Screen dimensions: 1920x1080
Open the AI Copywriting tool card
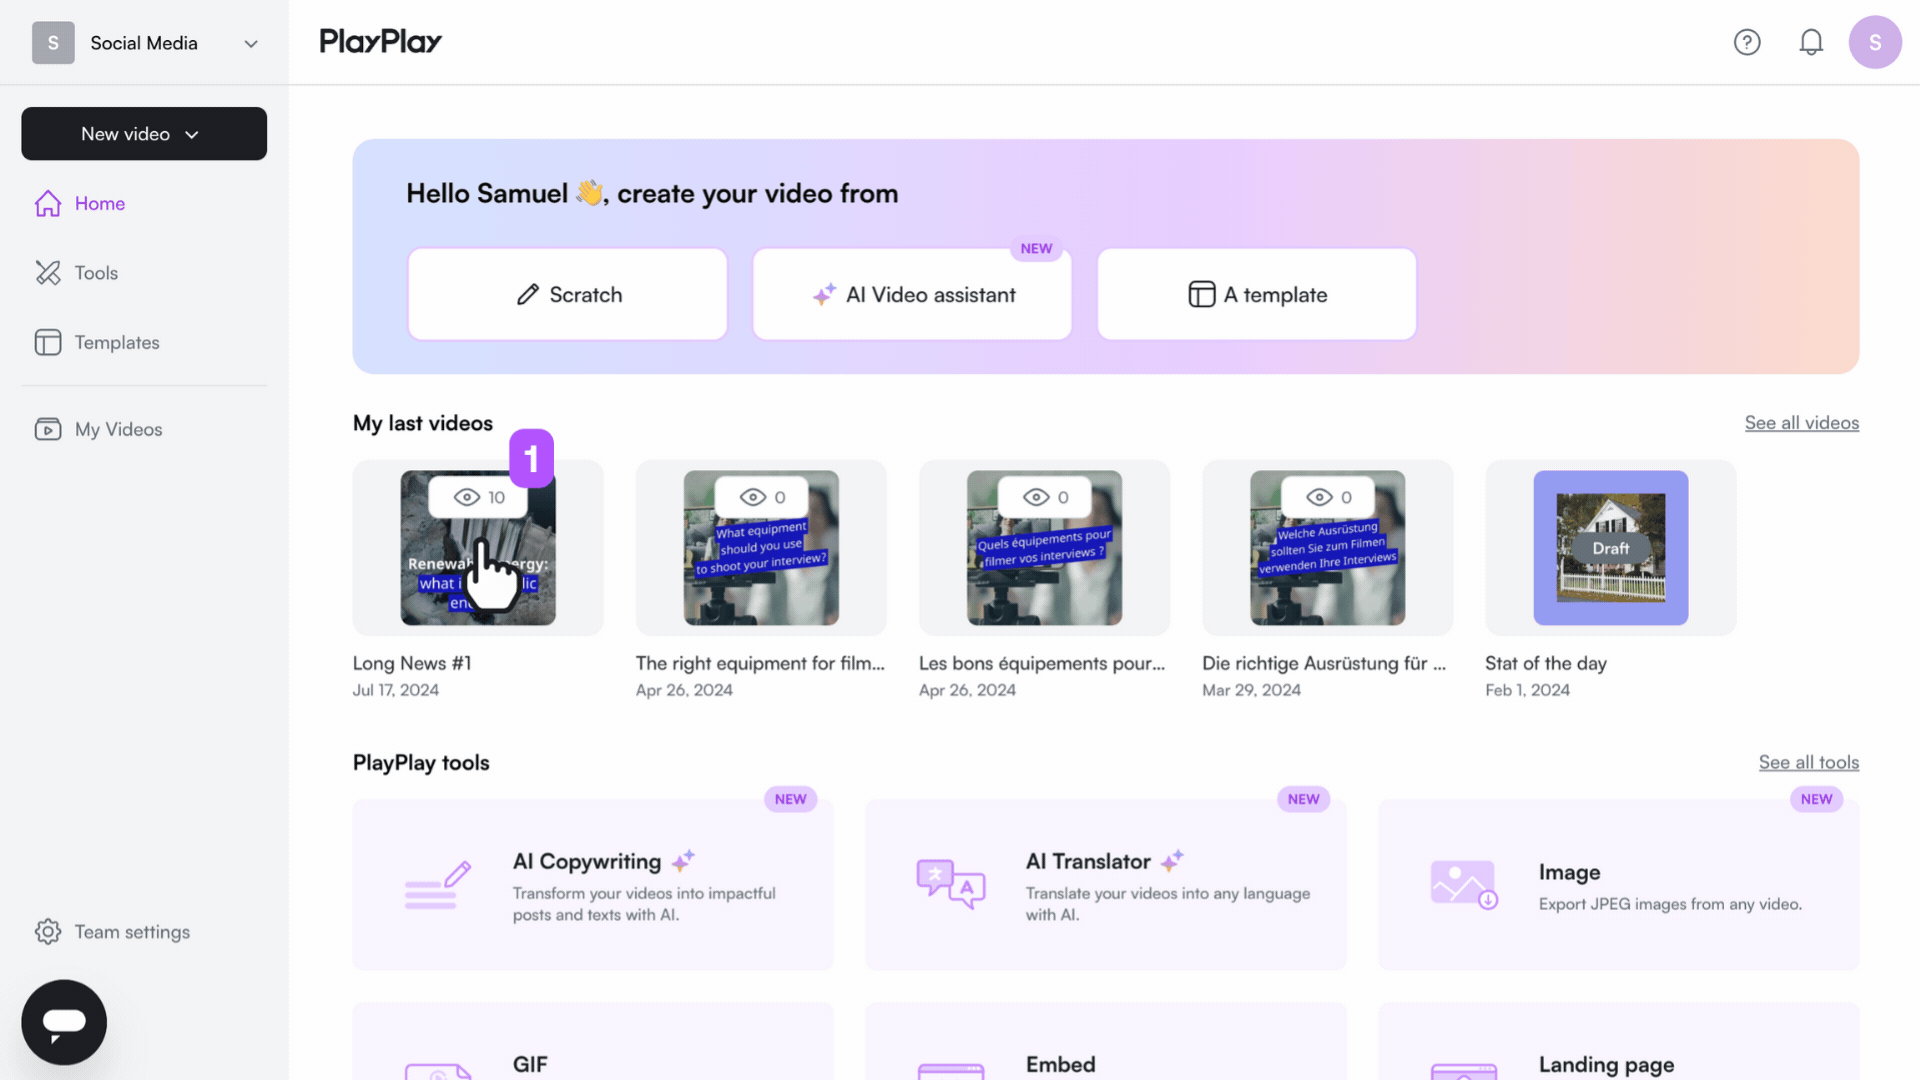coord(593,885)
